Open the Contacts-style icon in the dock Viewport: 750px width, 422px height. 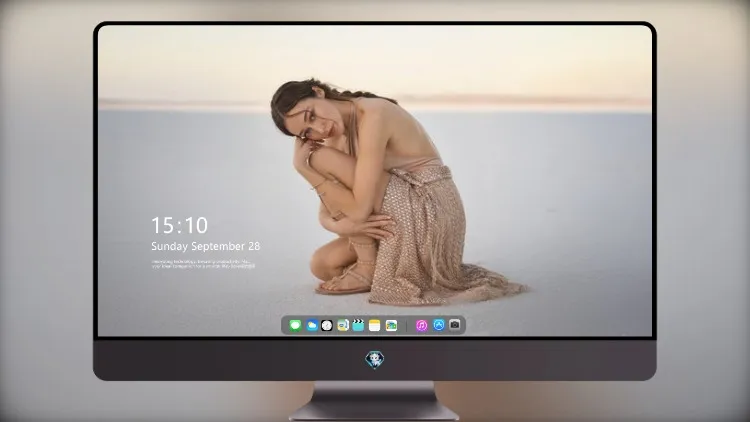[342, 326]
